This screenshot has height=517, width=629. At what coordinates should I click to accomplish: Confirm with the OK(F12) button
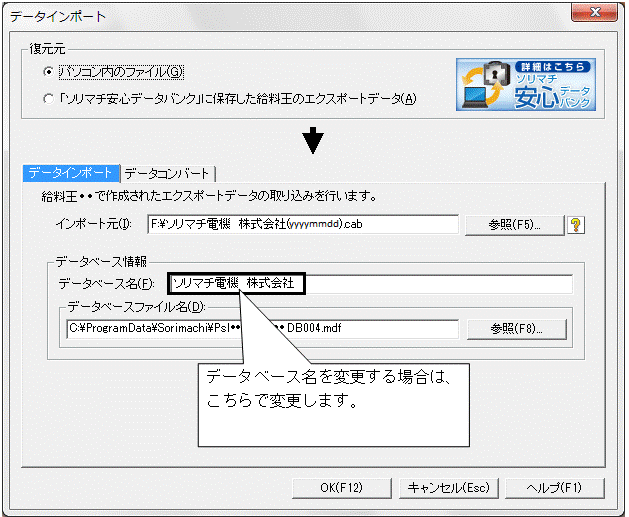coord(341,488)
